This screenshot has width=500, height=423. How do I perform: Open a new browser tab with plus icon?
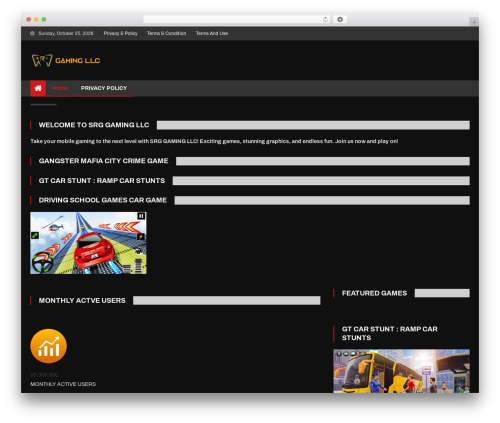[x=474, y=22]
